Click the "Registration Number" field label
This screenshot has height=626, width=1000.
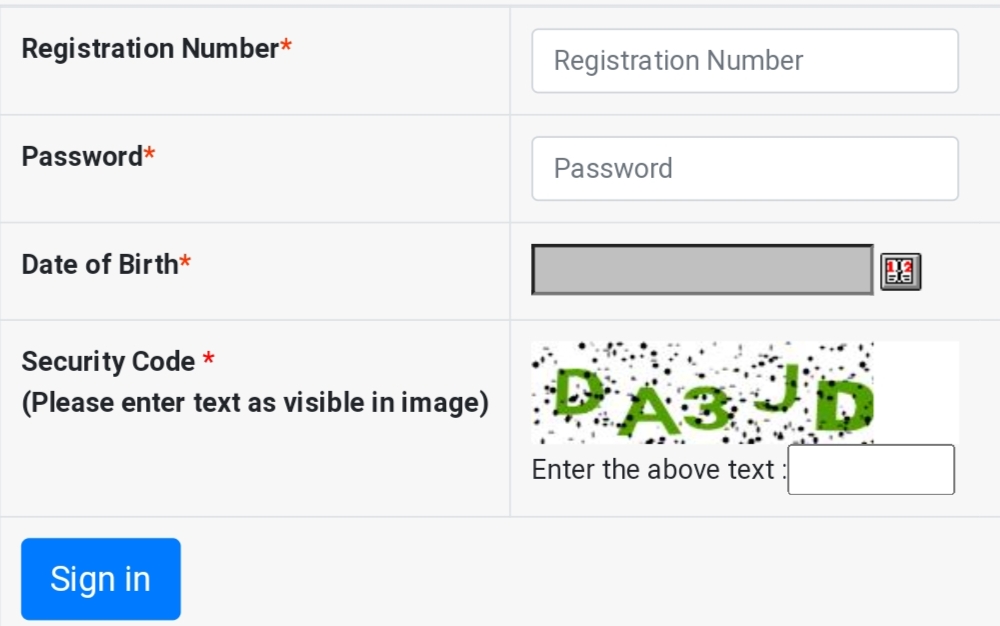tap(150, 48)
